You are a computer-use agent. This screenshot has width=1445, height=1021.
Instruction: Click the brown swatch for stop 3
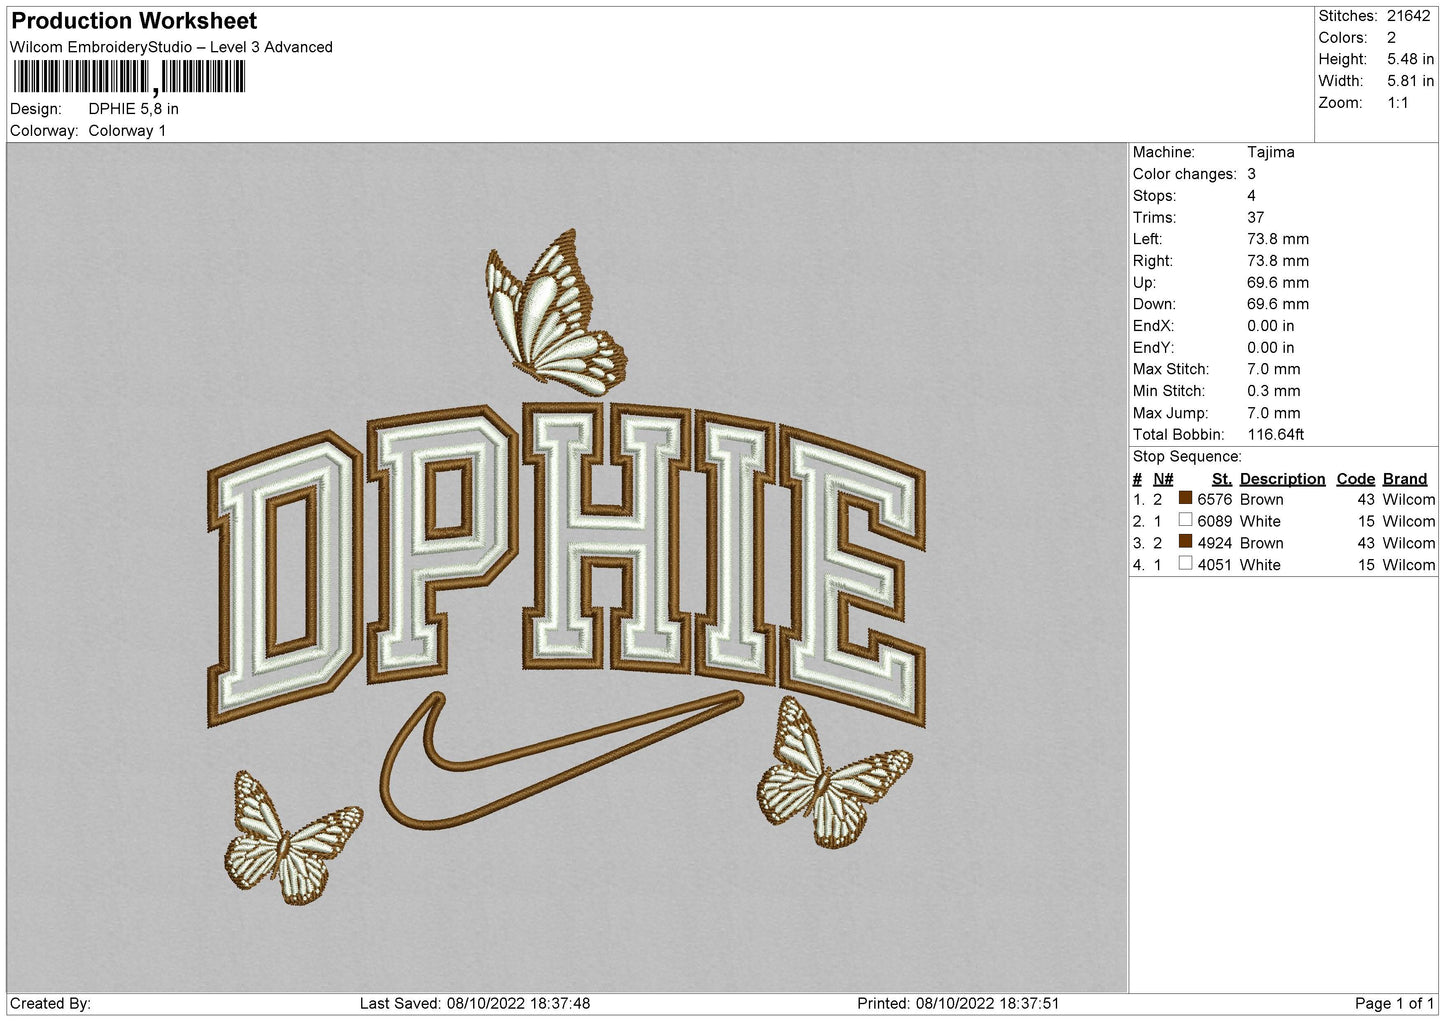tap(1185, 541)
